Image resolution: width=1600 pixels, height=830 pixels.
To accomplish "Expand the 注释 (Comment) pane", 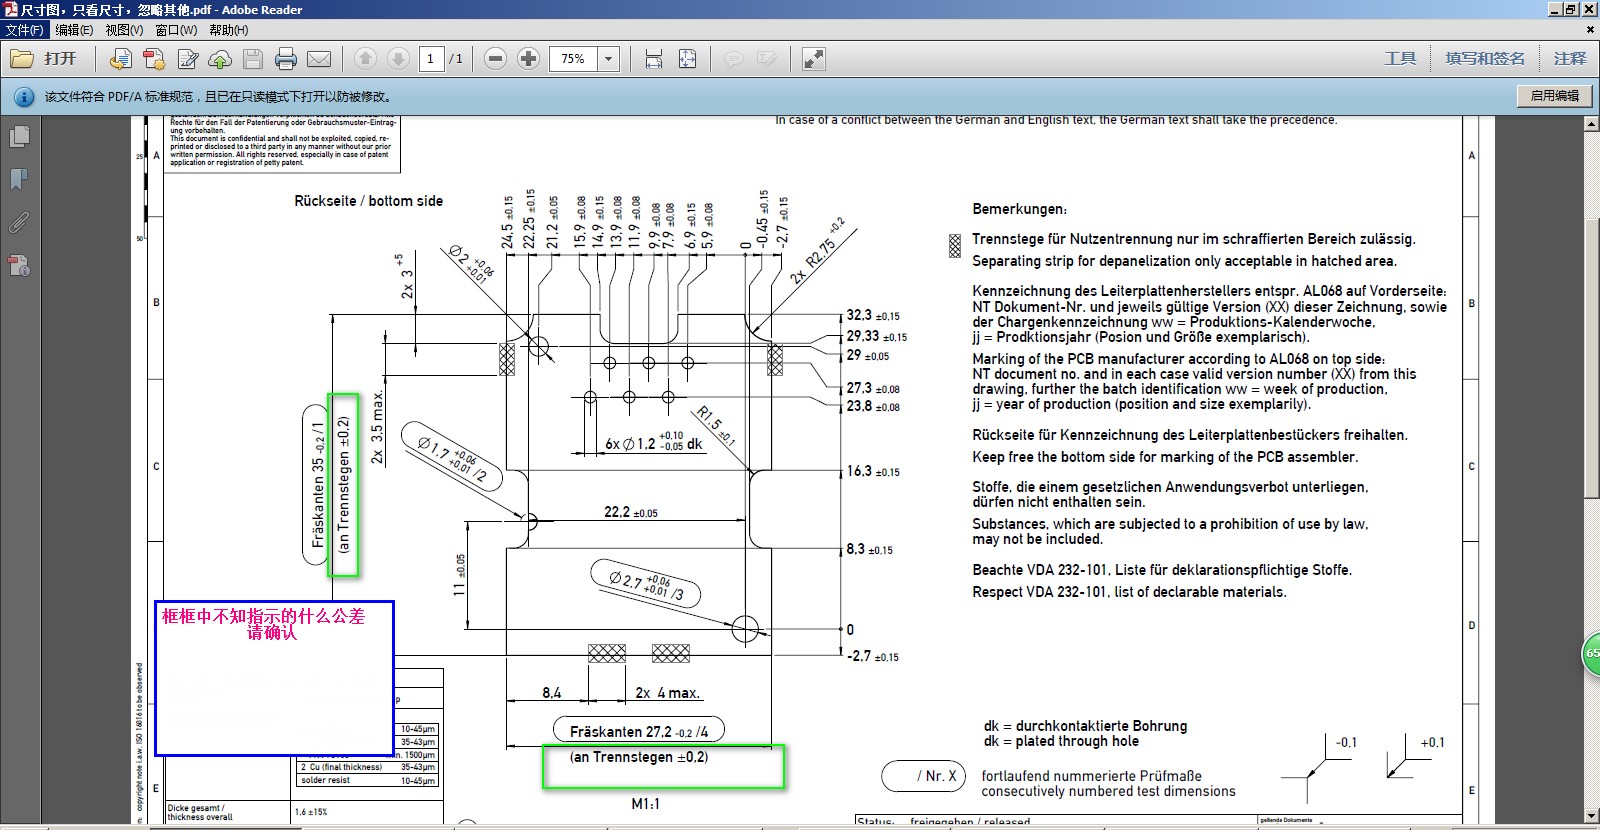I will (1570, 59).
